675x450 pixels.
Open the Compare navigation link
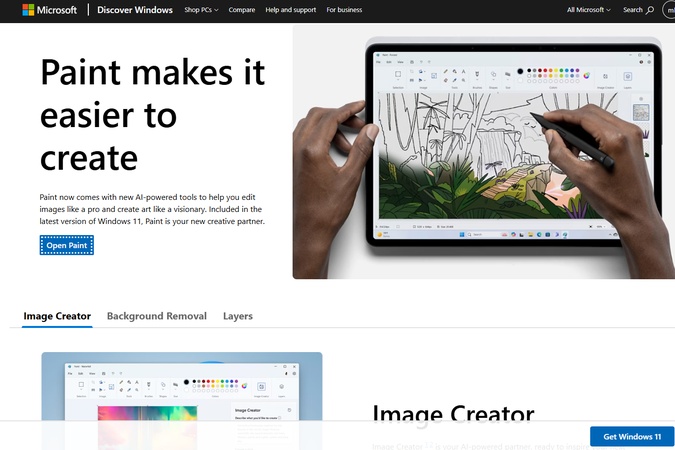(242, 9)
